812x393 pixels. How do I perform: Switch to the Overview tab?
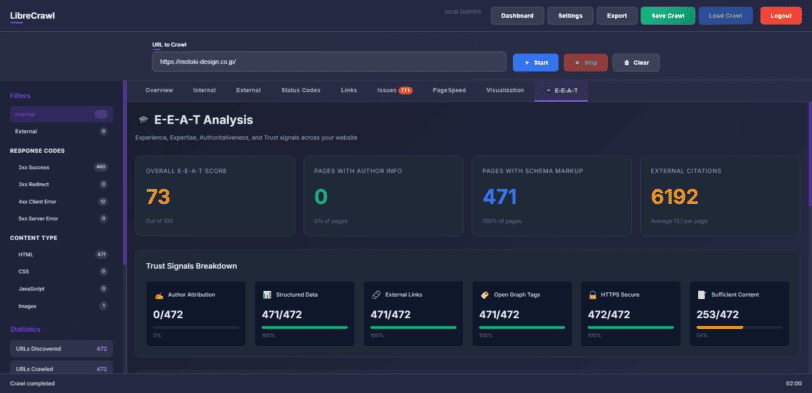159,90
